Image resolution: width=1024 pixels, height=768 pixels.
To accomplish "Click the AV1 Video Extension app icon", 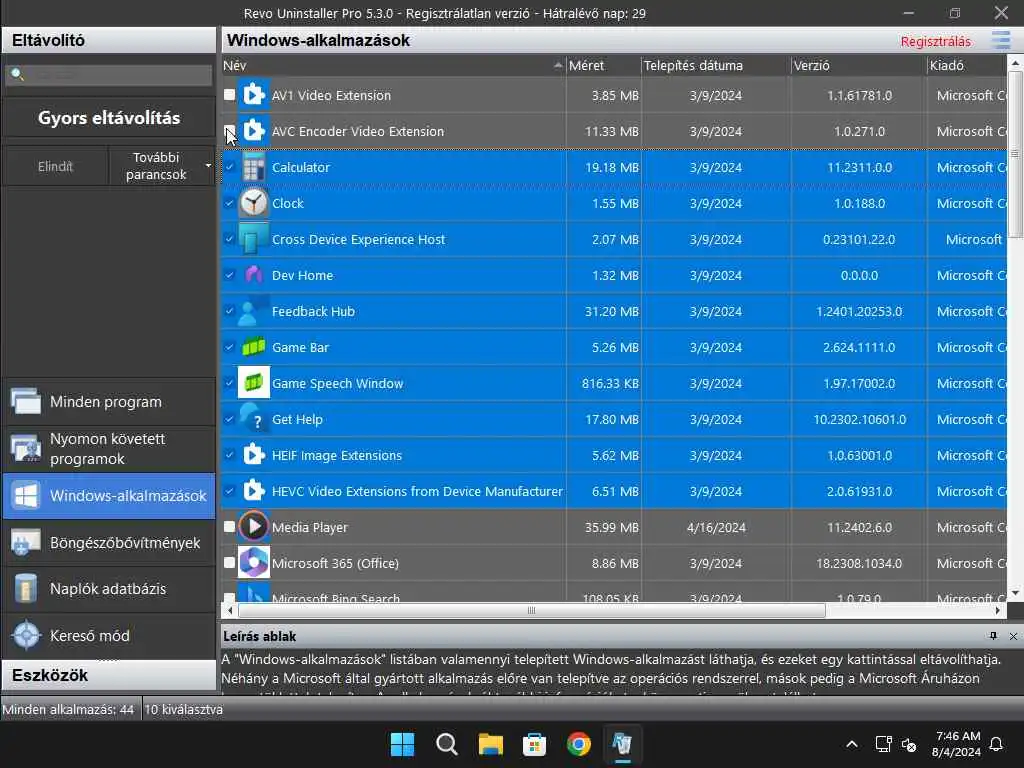I will point(253,95).
